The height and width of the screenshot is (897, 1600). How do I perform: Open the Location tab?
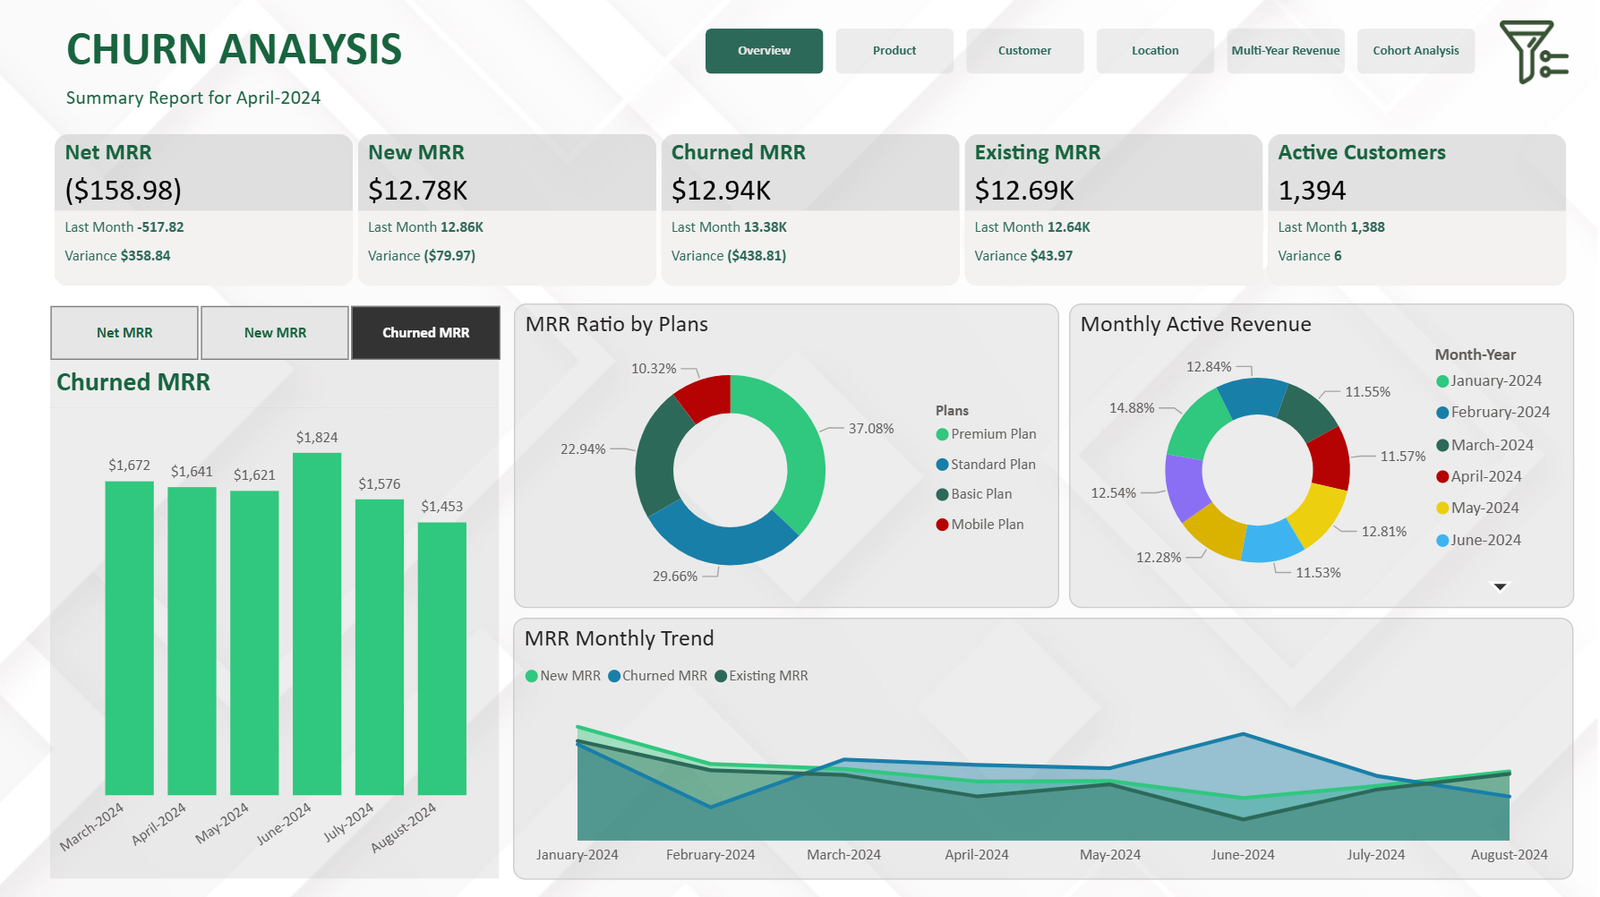[1155, 51]
